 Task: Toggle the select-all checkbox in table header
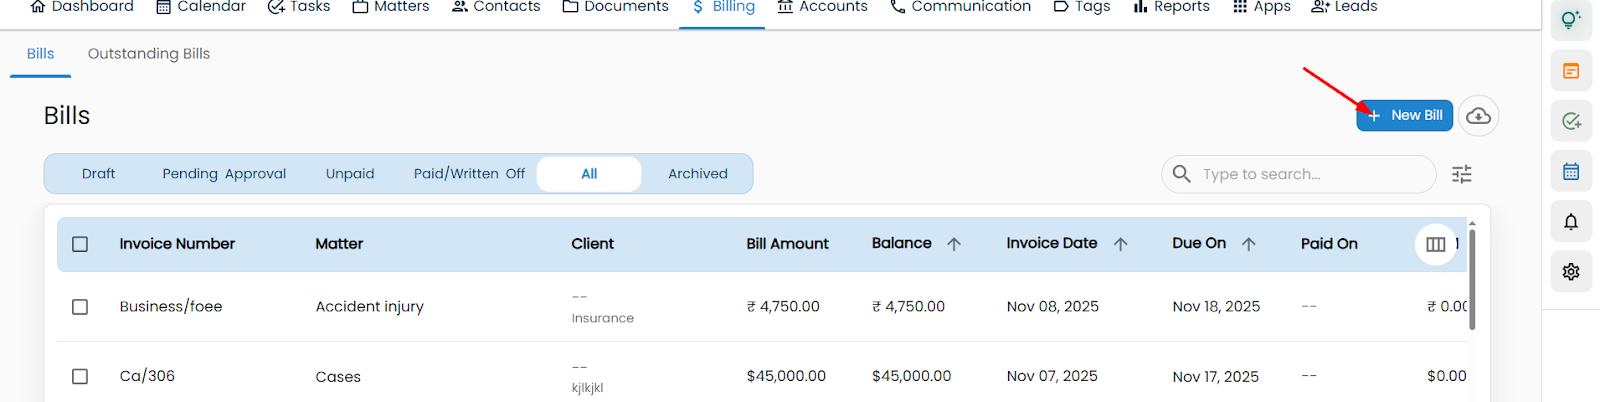80,244
